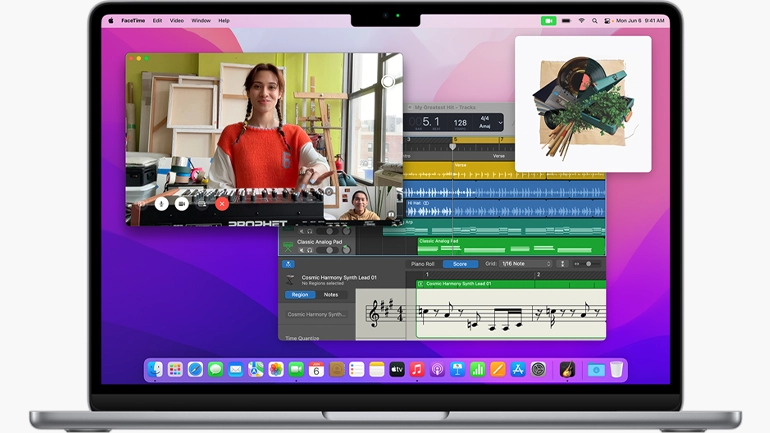Open Numbers from the Dock
The height and width of the screenshot is (433, 770).
pos(477,369)
